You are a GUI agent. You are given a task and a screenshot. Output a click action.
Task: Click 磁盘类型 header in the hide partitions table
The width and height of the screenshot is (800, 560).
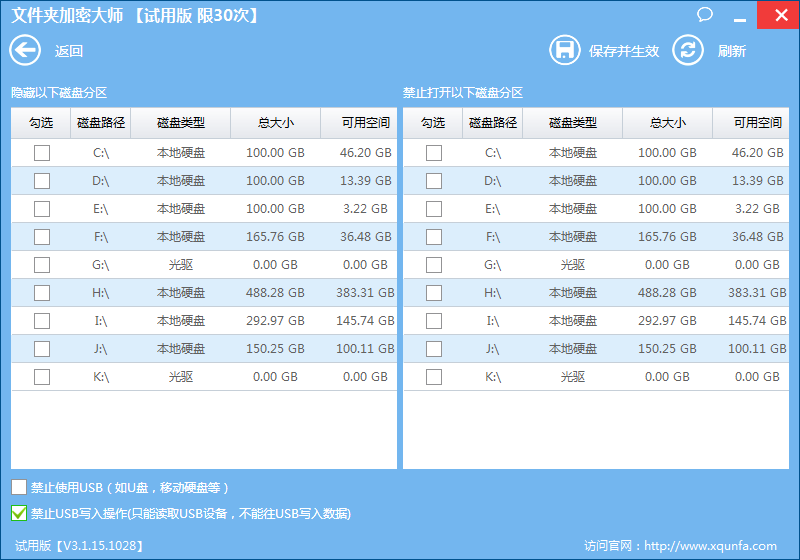tap(181, 123)
